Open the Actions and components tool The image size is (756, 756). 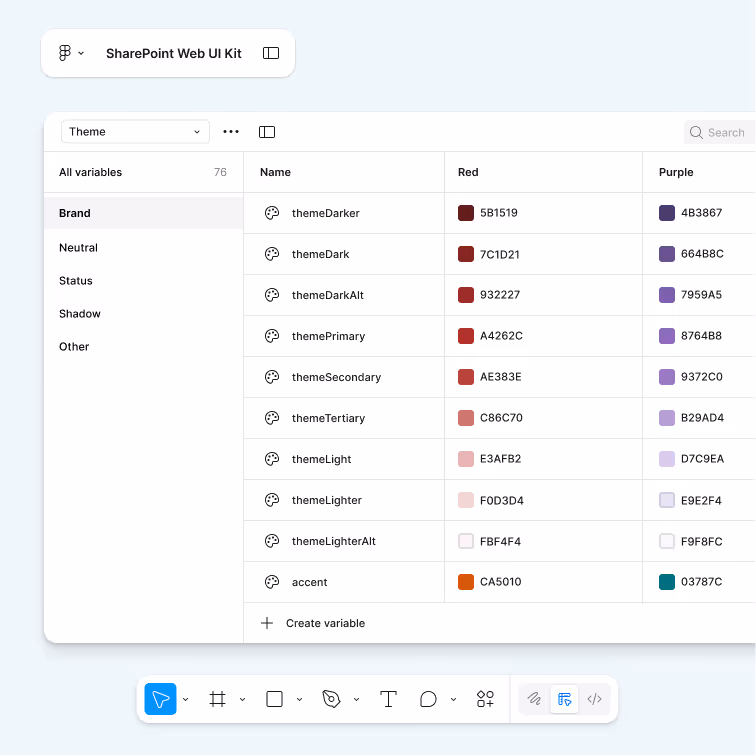point(486,699)
